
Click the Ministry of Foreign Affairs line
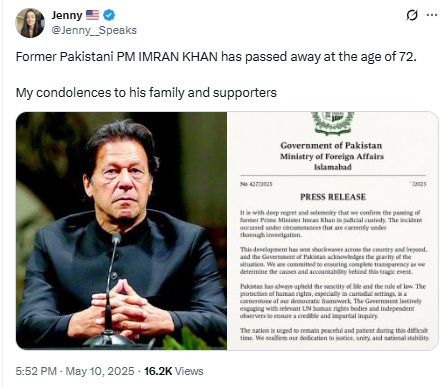[332, 156]
